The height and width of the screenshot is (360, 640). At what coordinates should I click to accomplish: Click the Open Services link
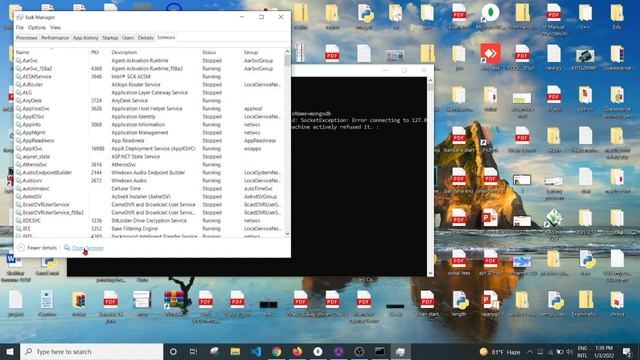(x=87, y=248)
